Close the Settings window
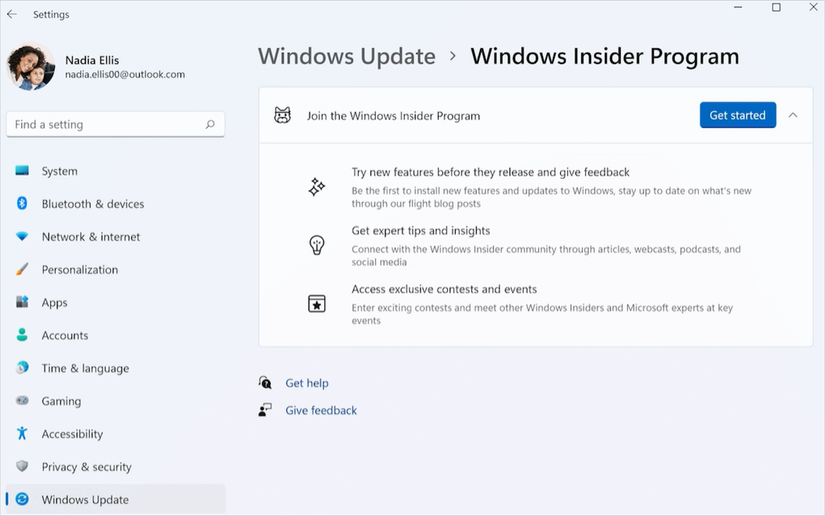 click(813, 7)
